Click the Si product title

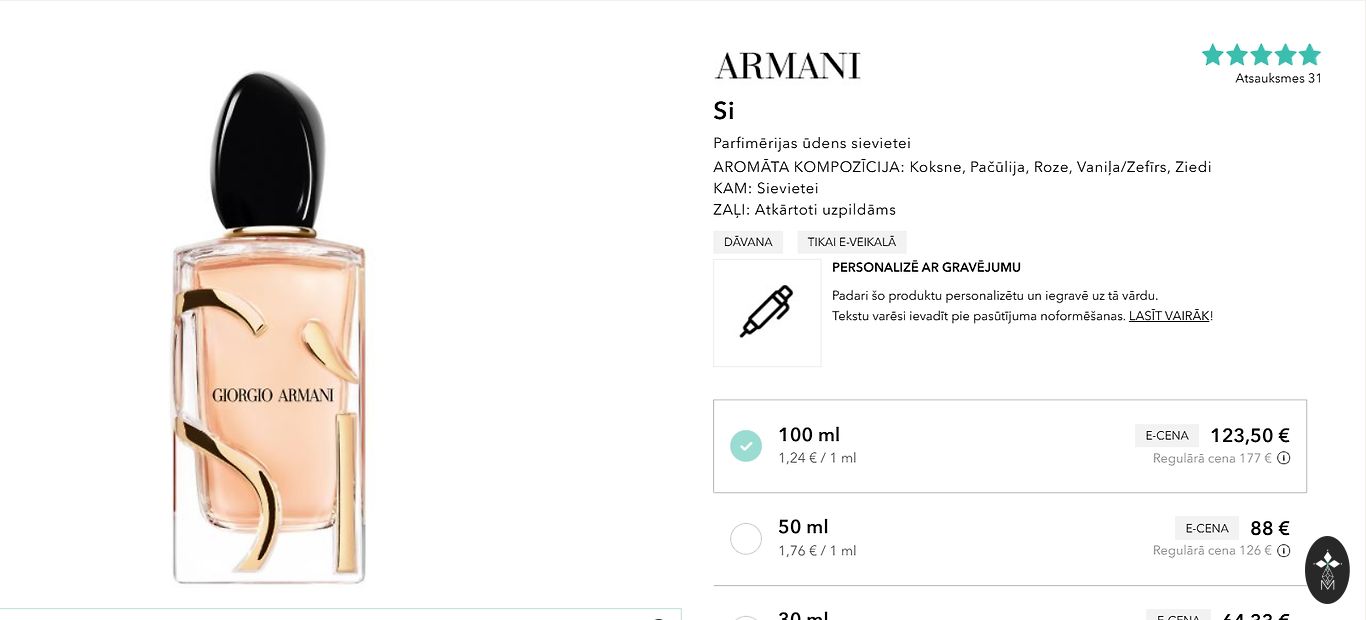tap(724, 110)
